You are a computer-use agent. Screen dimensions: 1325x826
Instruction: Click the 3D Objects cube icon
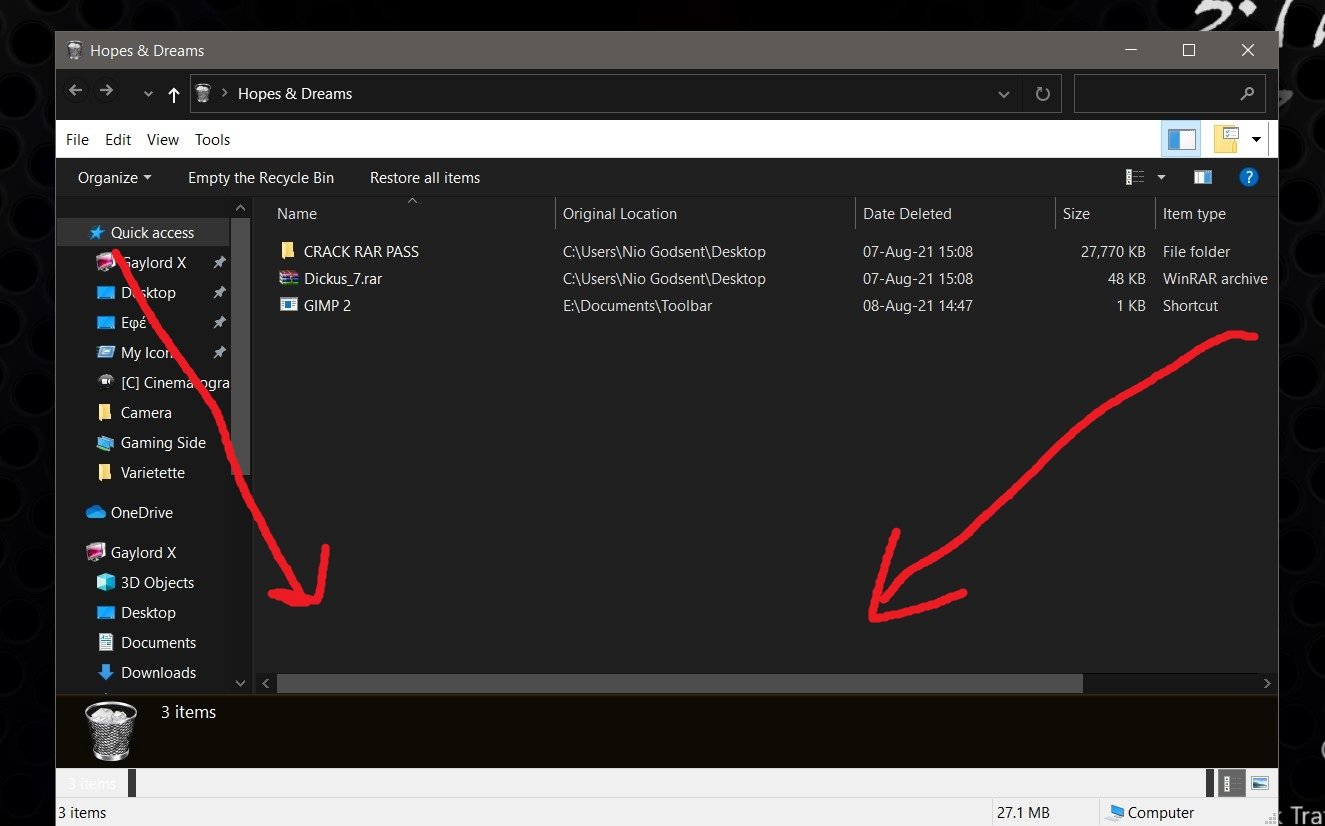click(x=105, y=582)
